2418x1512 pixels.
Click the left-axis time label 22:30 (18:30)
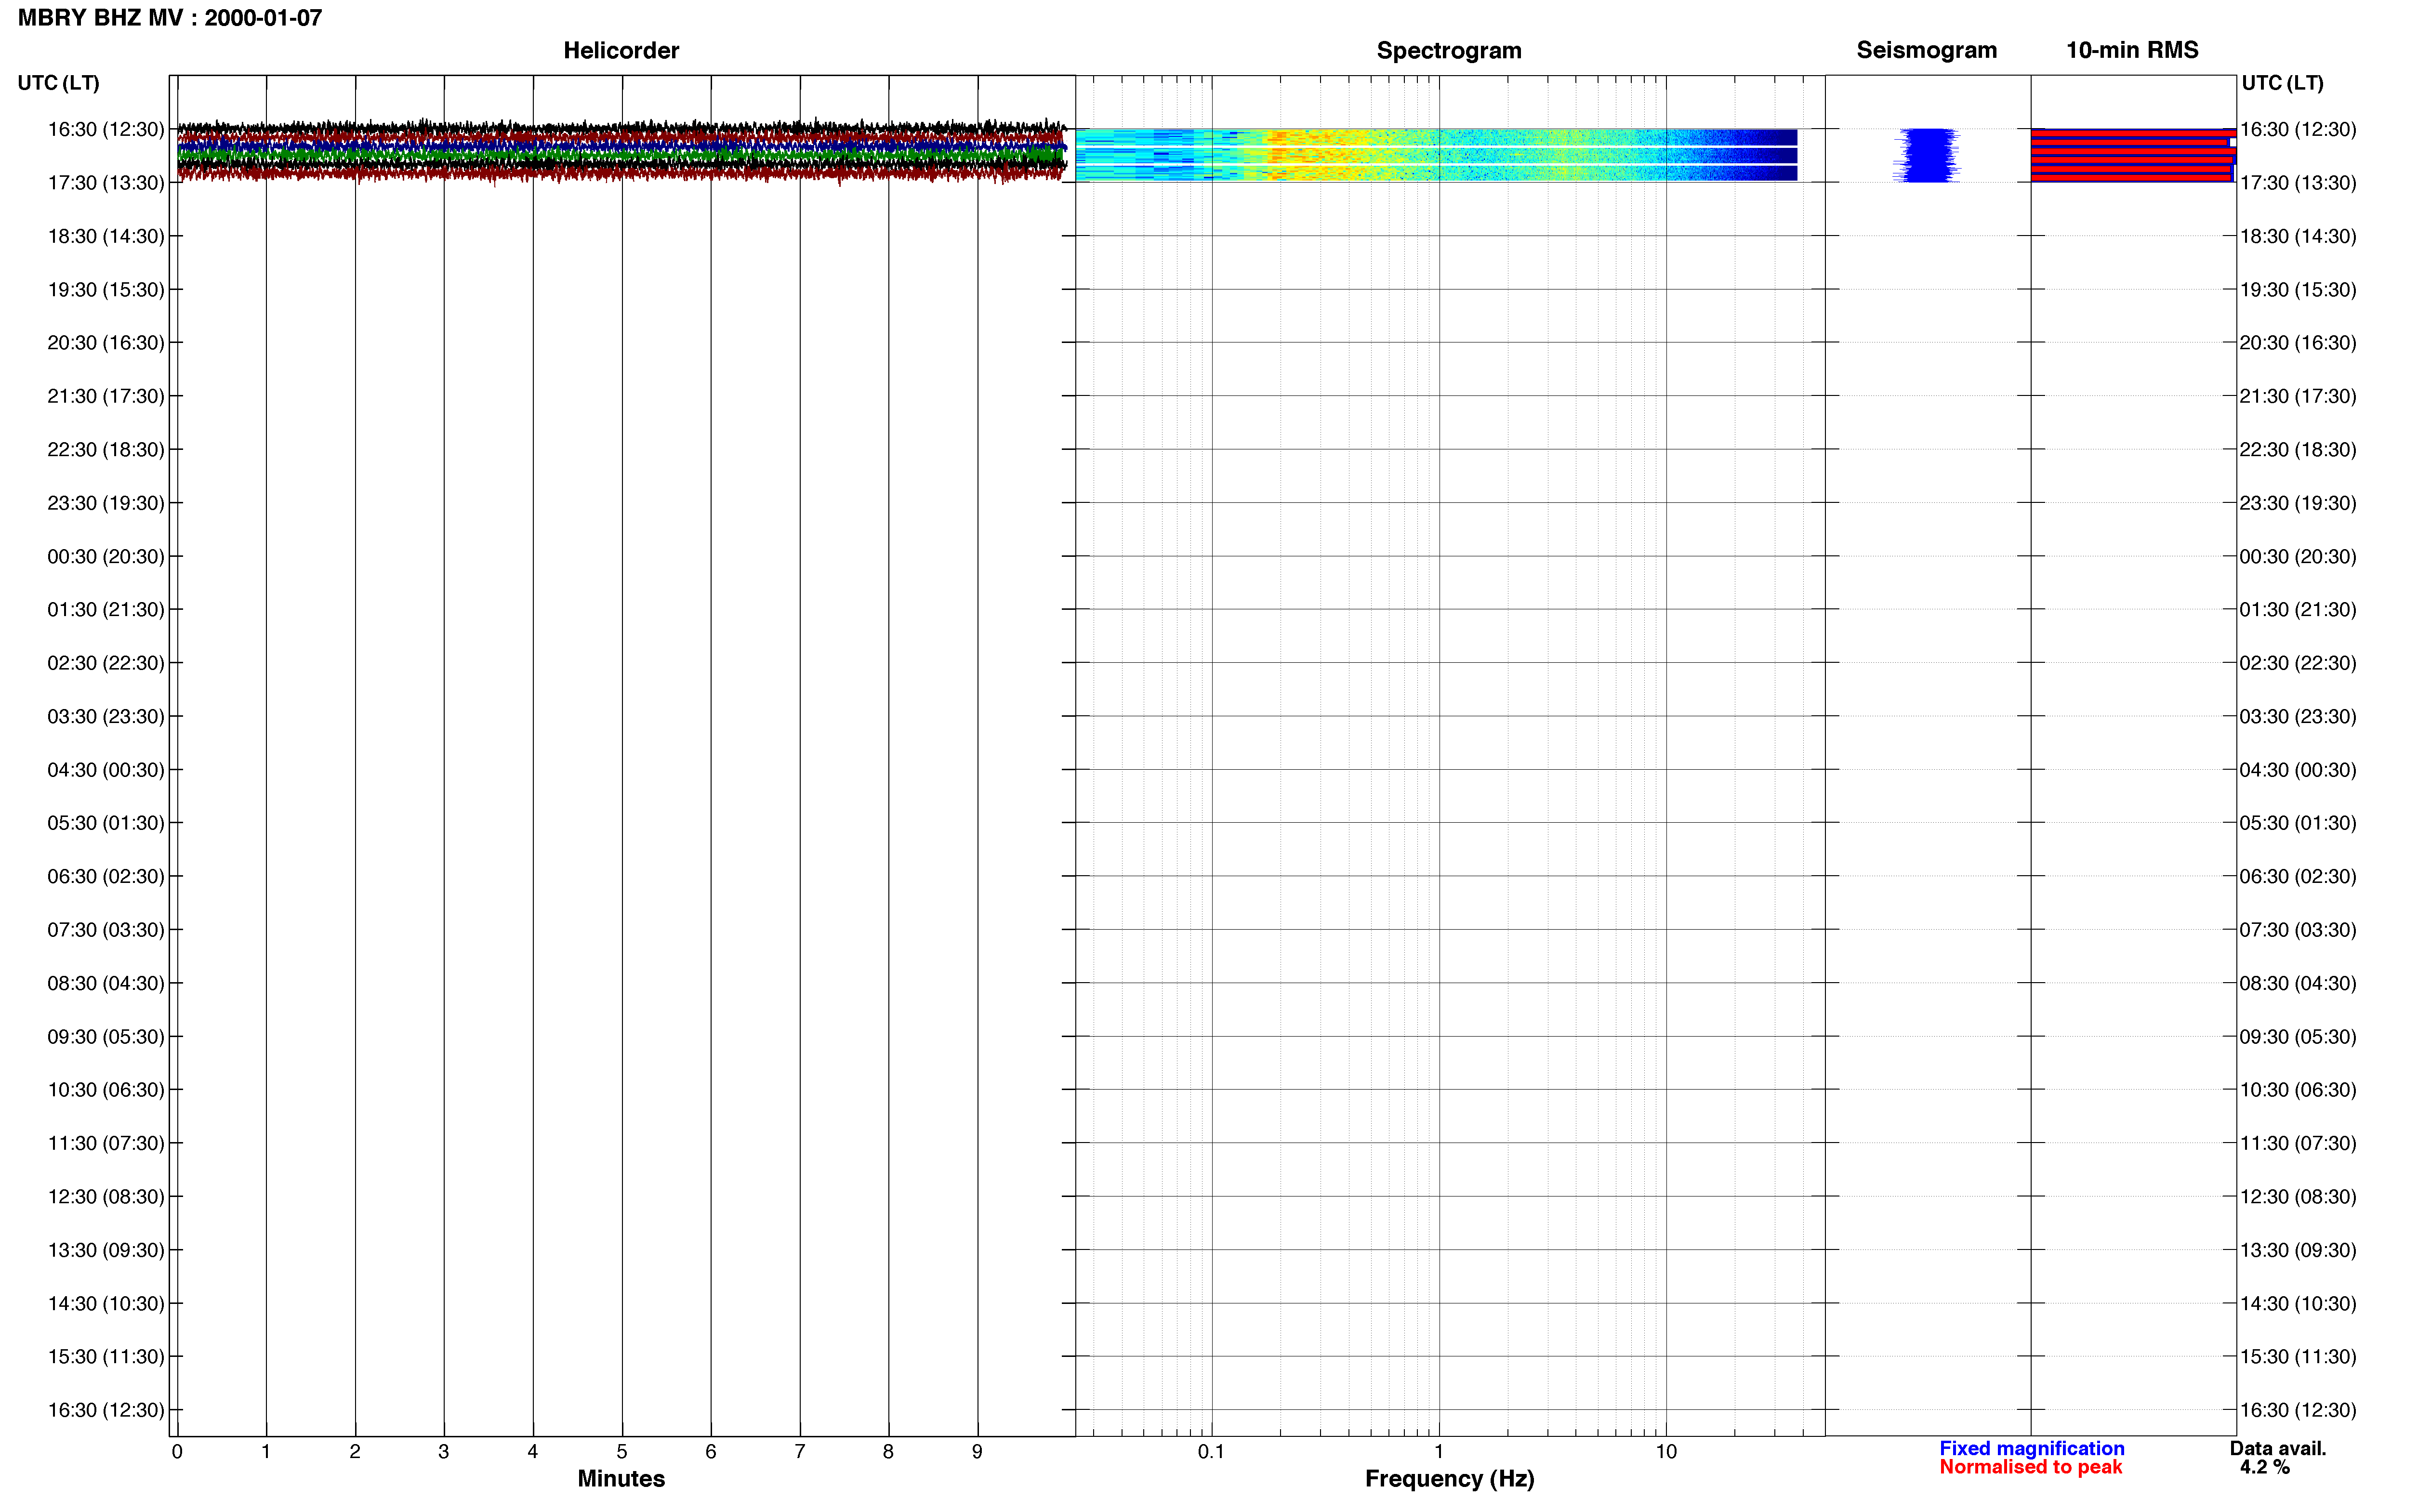[x=105, y=449]
